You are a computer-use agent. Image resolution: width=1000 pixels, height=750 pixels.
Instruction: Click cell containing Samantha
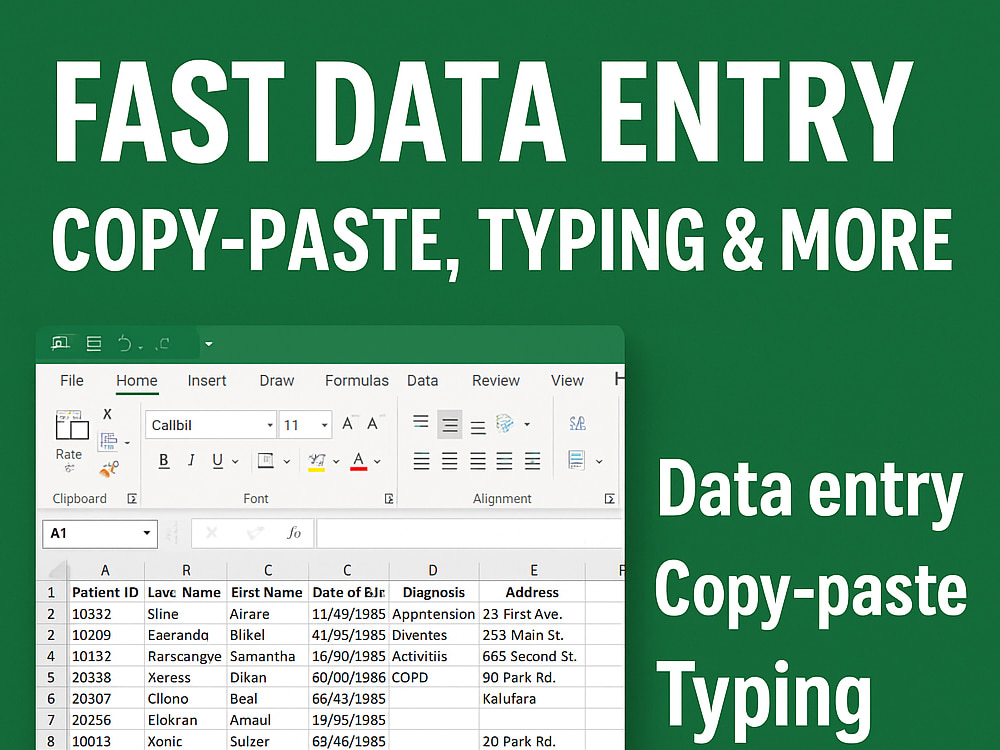pos(267,656)
